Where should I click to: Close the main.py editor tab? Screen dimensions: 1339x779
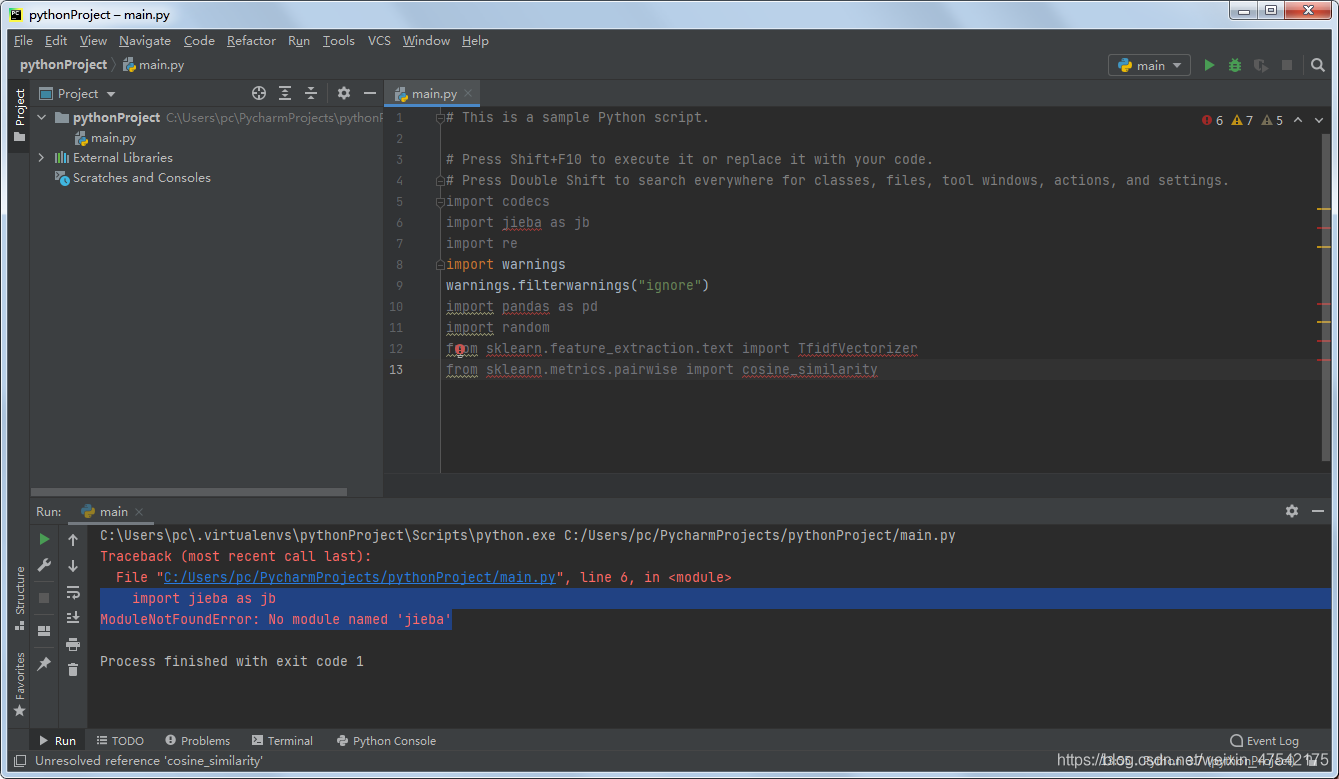pyautogui.click(x=468, y=93)
